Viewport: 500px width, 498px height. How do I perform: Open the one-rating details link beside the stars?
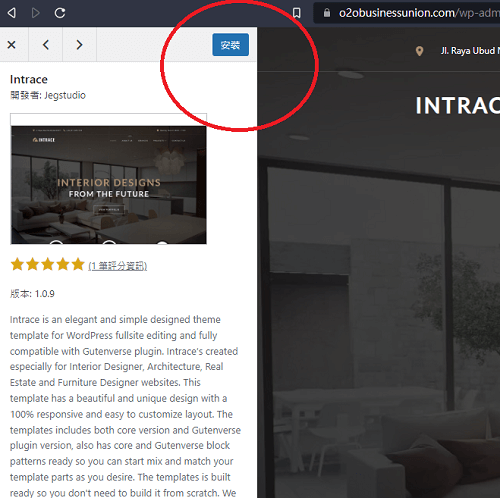[x=117, y=266]
